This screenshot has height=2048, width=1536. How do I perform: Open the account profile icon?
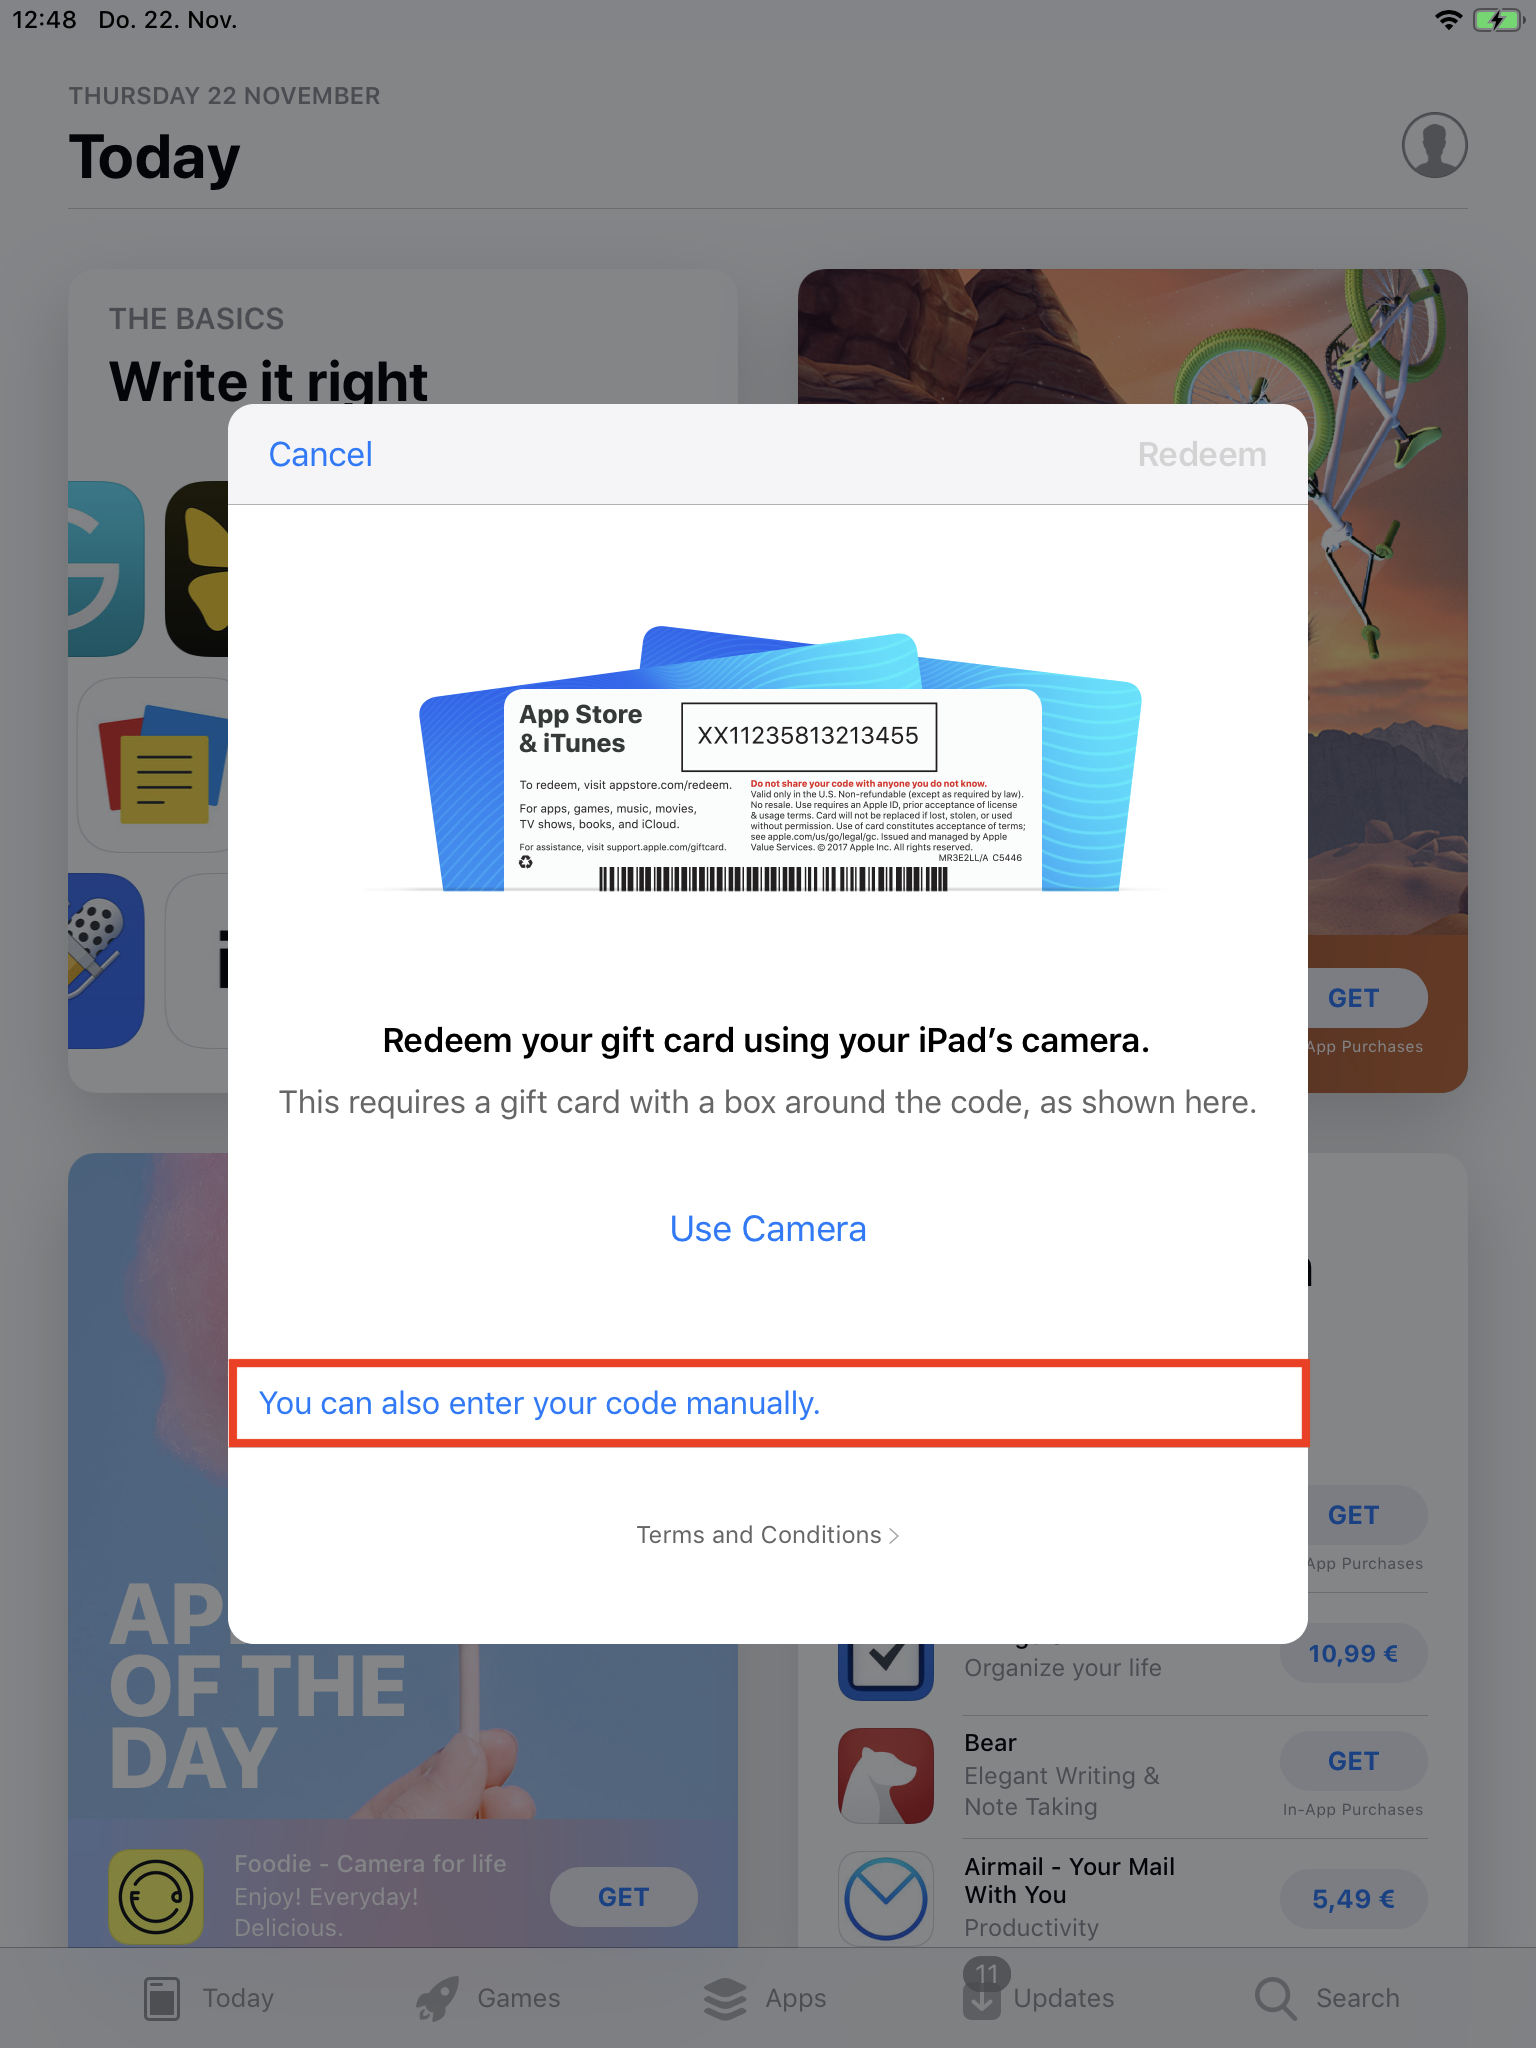[x=1434, y=145]
